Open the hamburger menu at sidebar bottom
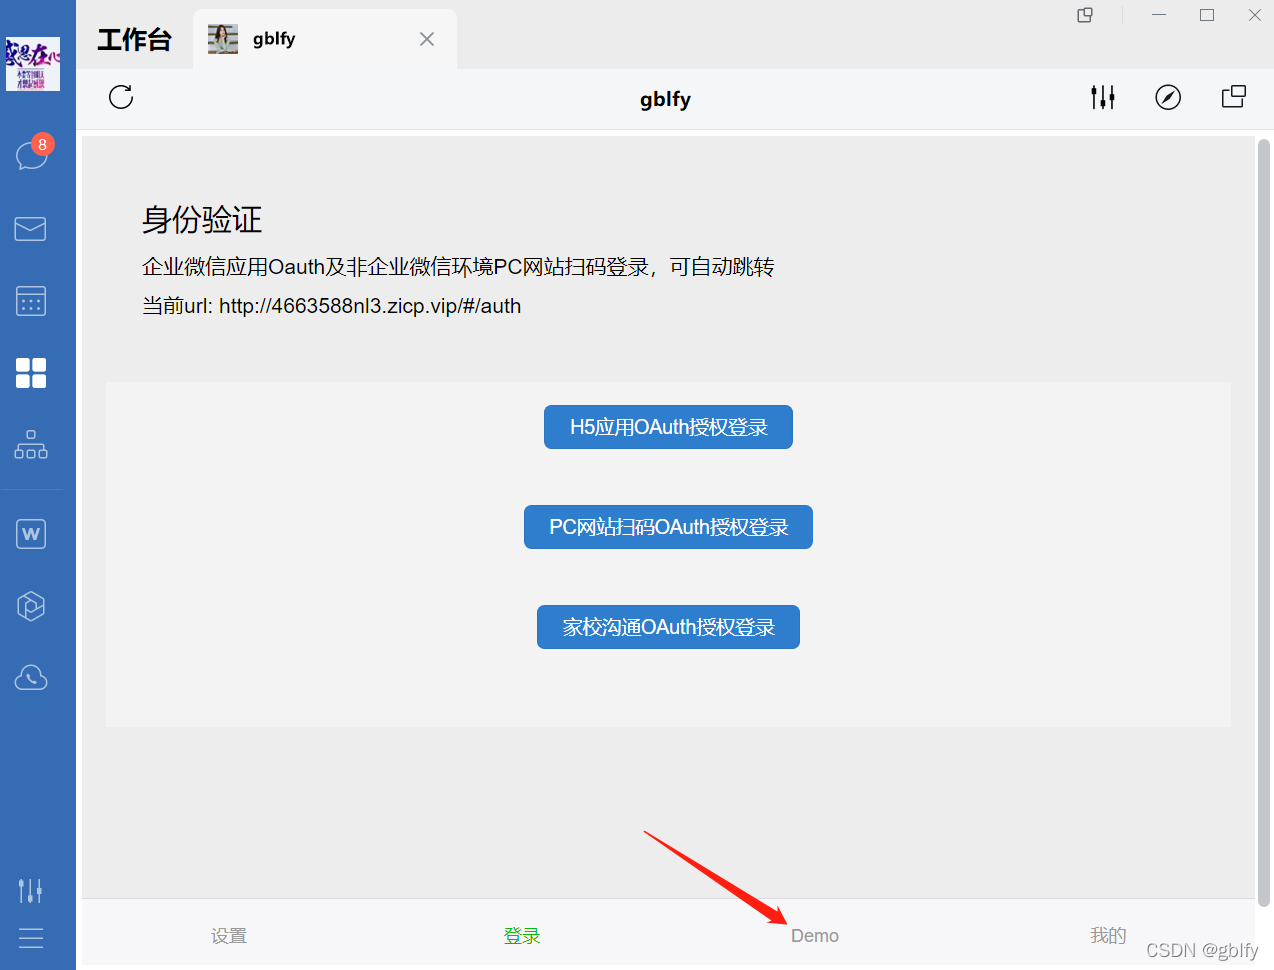Viewport: 1274px width, 970px height. click(x=30, y=938)
